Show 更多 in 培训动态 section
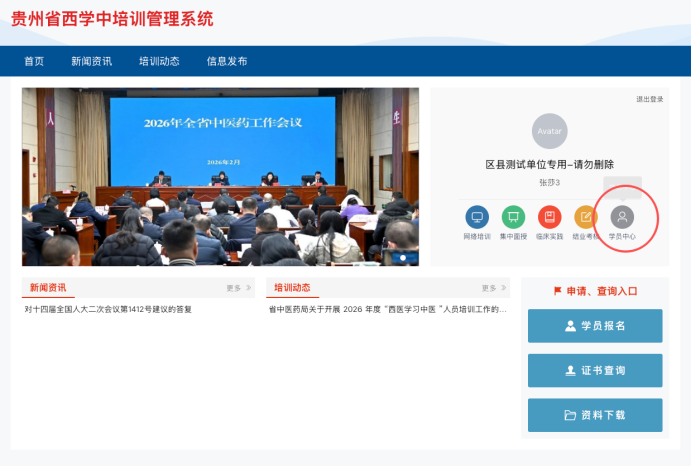This screenshot has width=692, height=467. click(493, 288)
